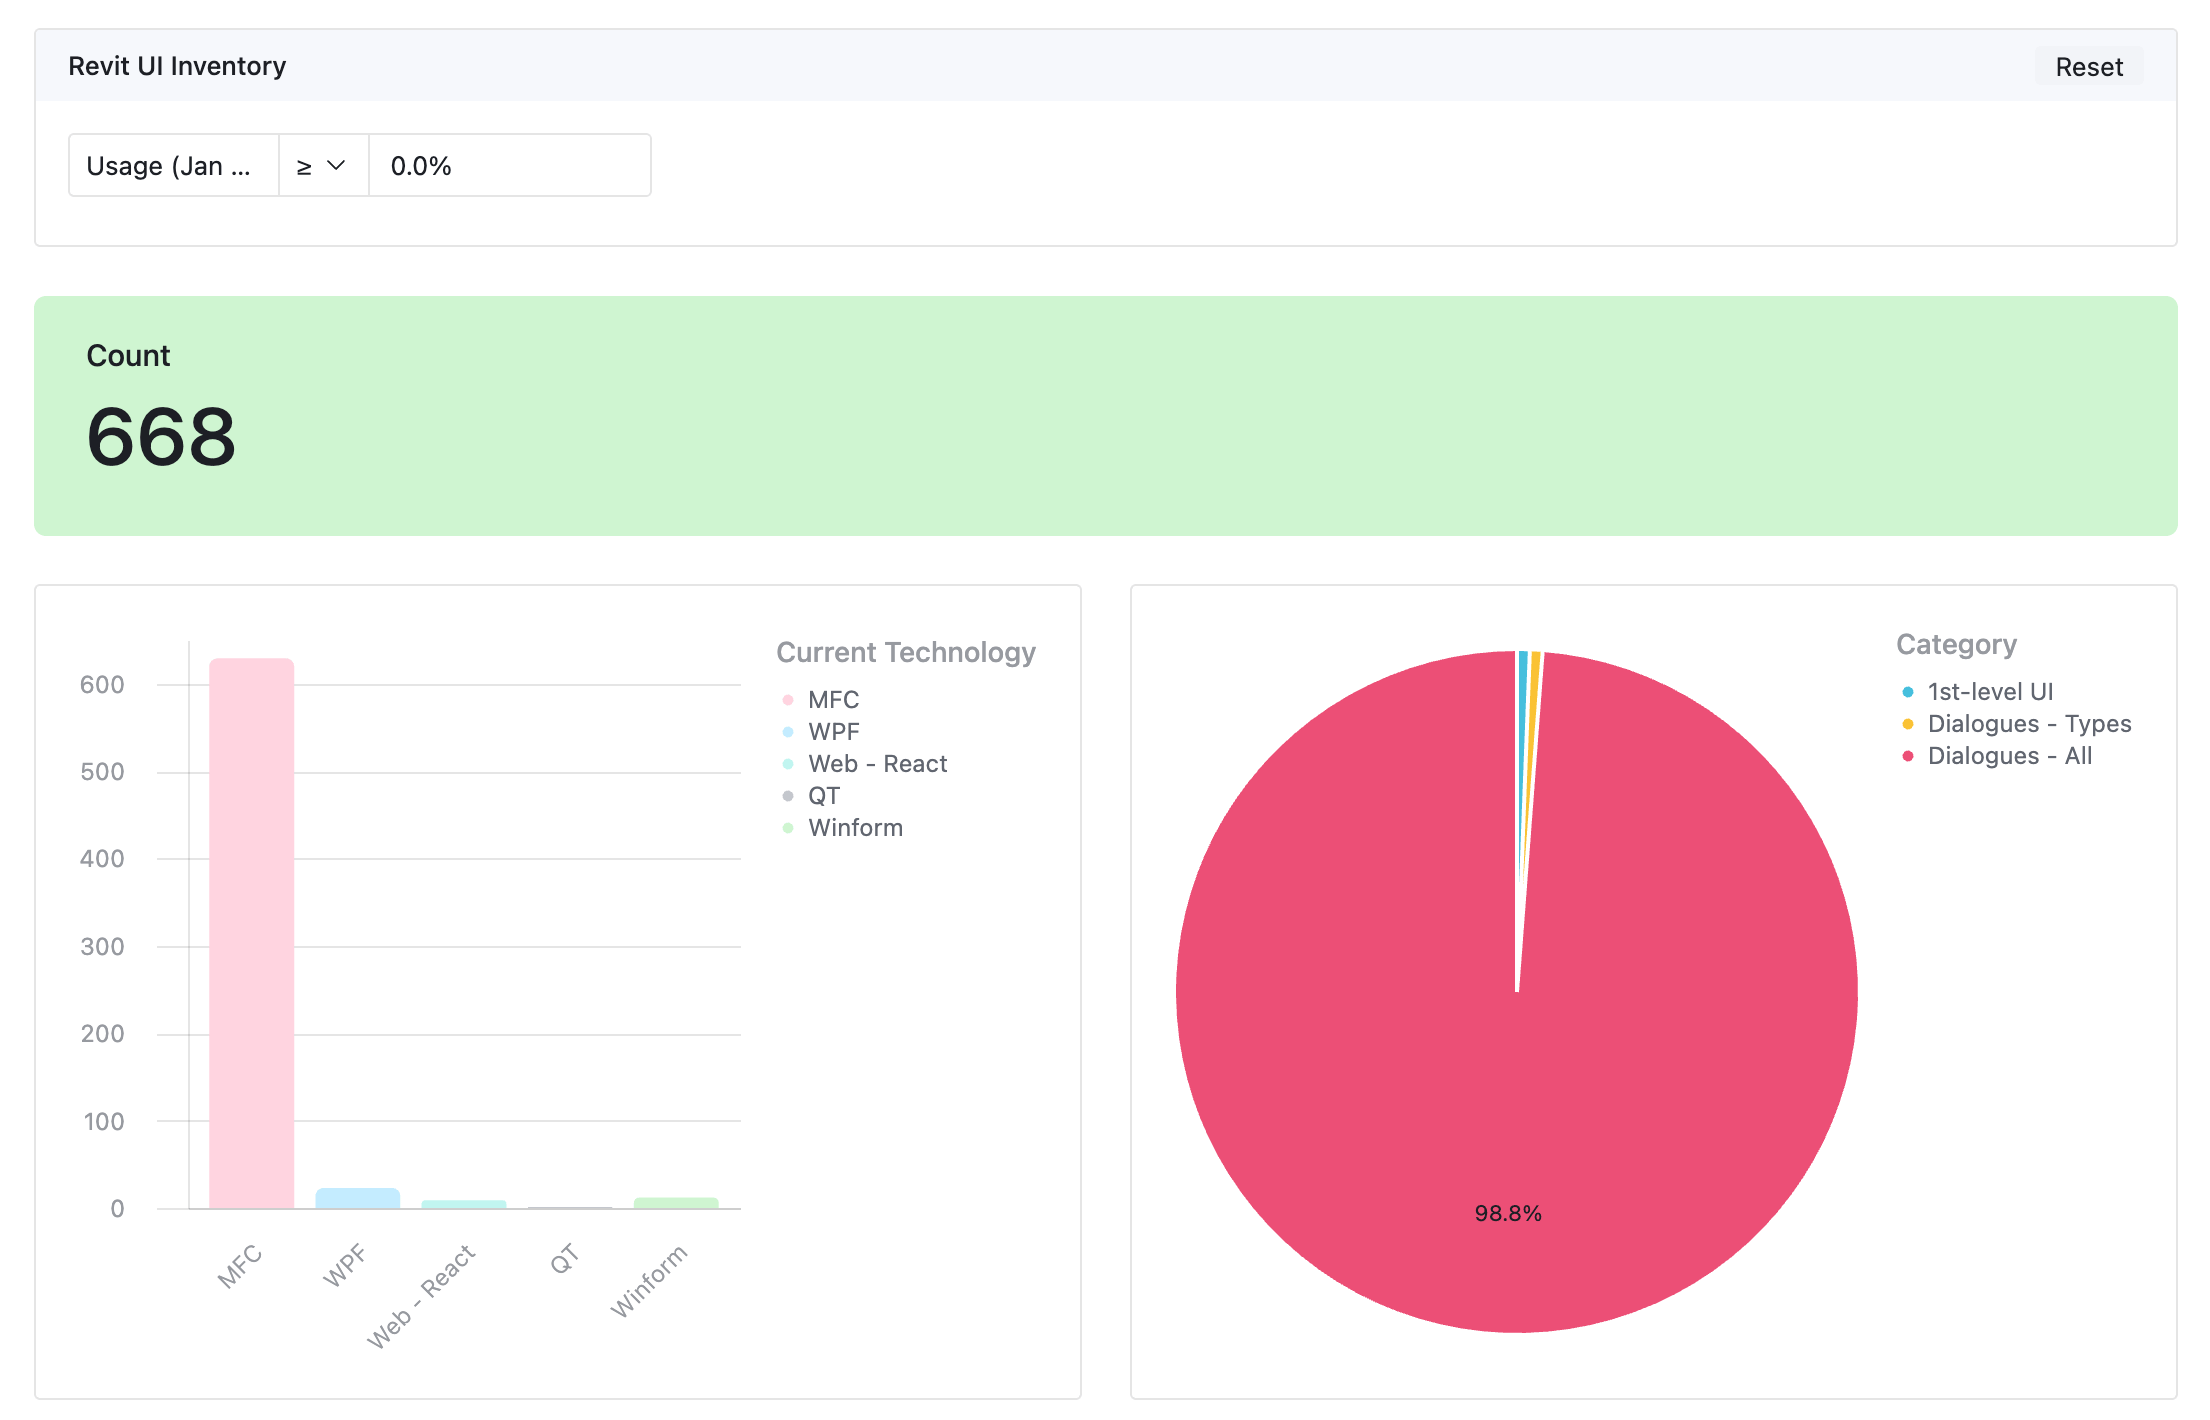This screenshot has width=2210, height=1420.
Task: Click the pink MFC bar in chart
Action: tap(252, 933)
